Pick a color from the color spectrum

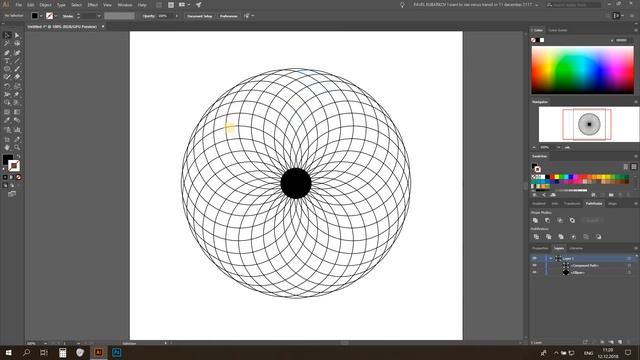[x=582, y=70]
